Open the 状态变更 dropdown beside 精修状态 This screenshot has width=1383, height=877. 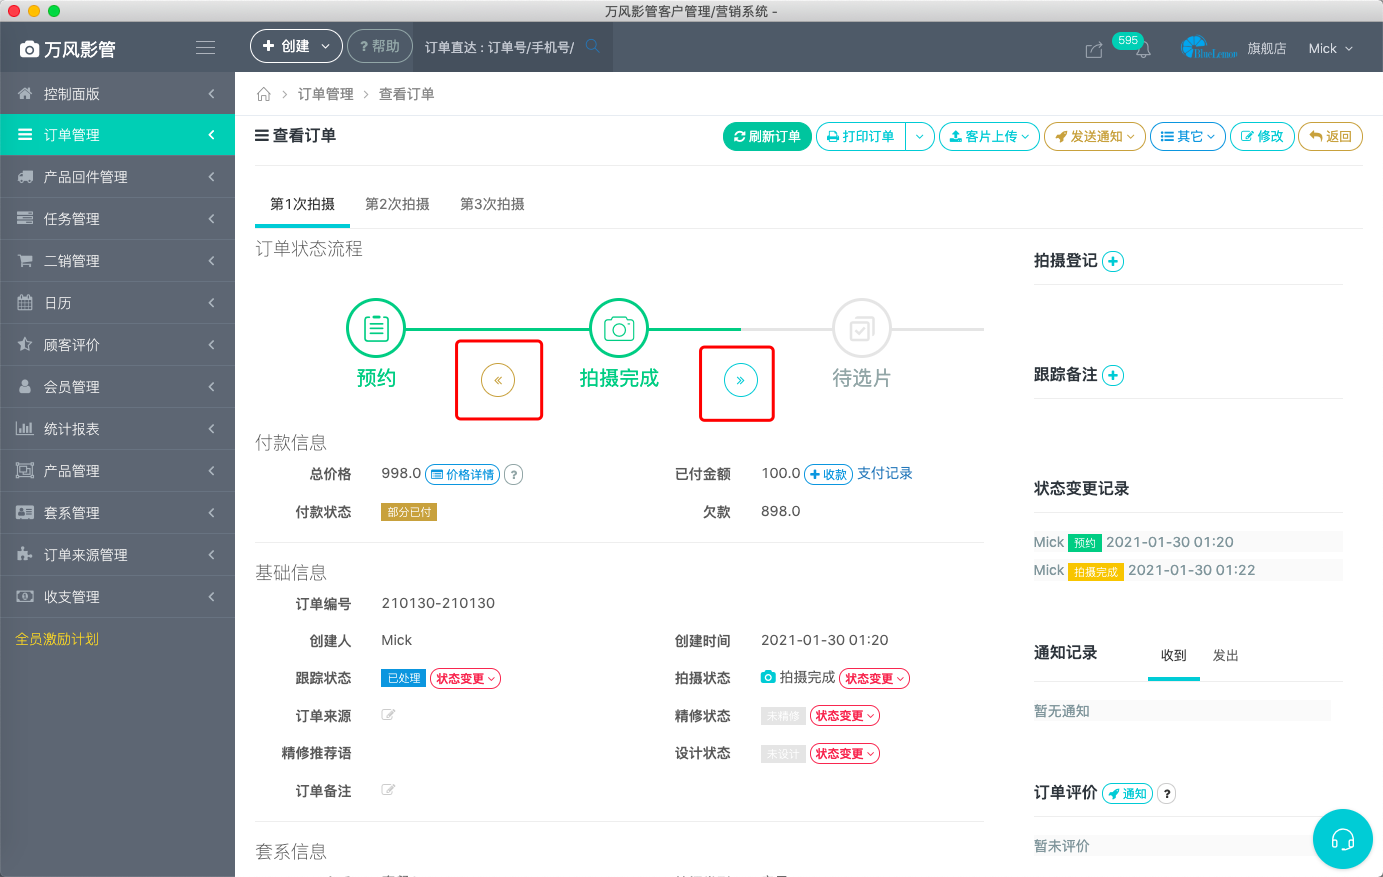pos(844,715)
